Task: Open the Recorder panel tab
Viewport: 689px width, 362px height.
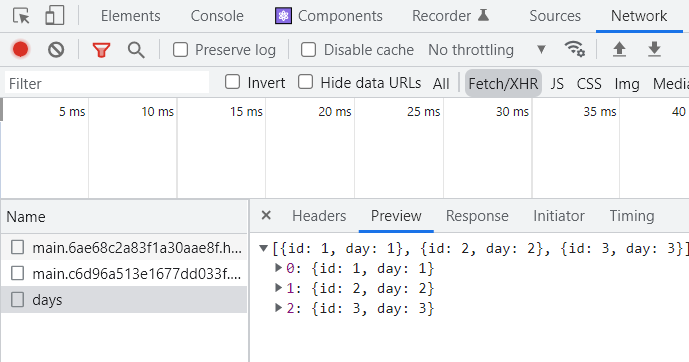Action: pyautogui.click(x=441, y=16)
